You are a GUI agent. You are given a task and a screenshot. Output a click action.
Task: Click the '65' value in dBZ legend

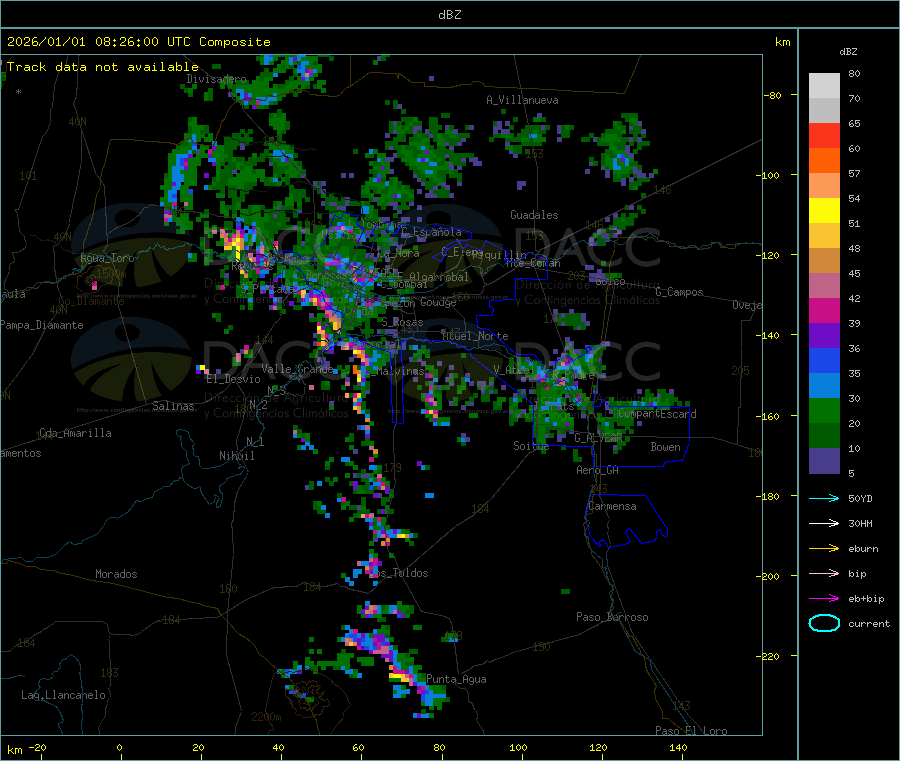click(854, 123)
